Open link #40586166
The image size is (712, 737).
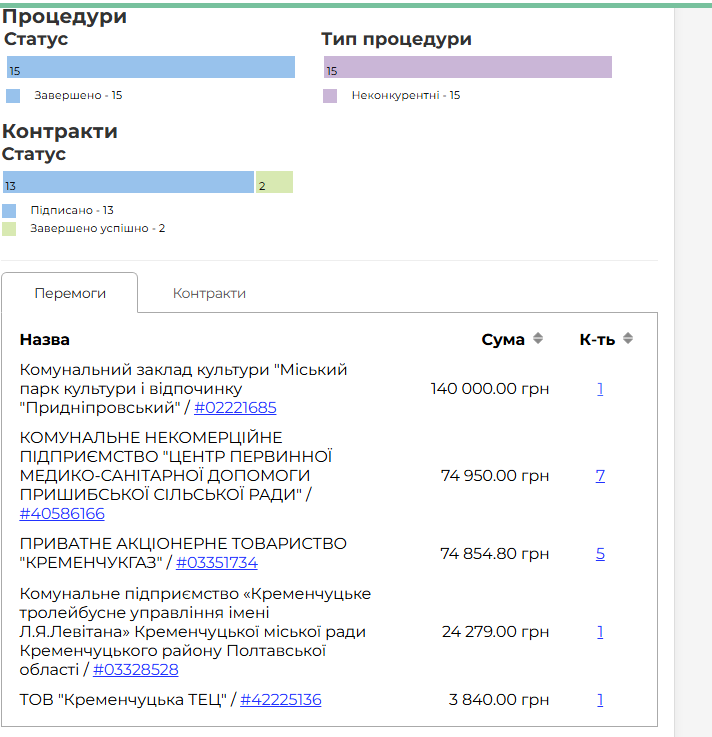point(62,514)
